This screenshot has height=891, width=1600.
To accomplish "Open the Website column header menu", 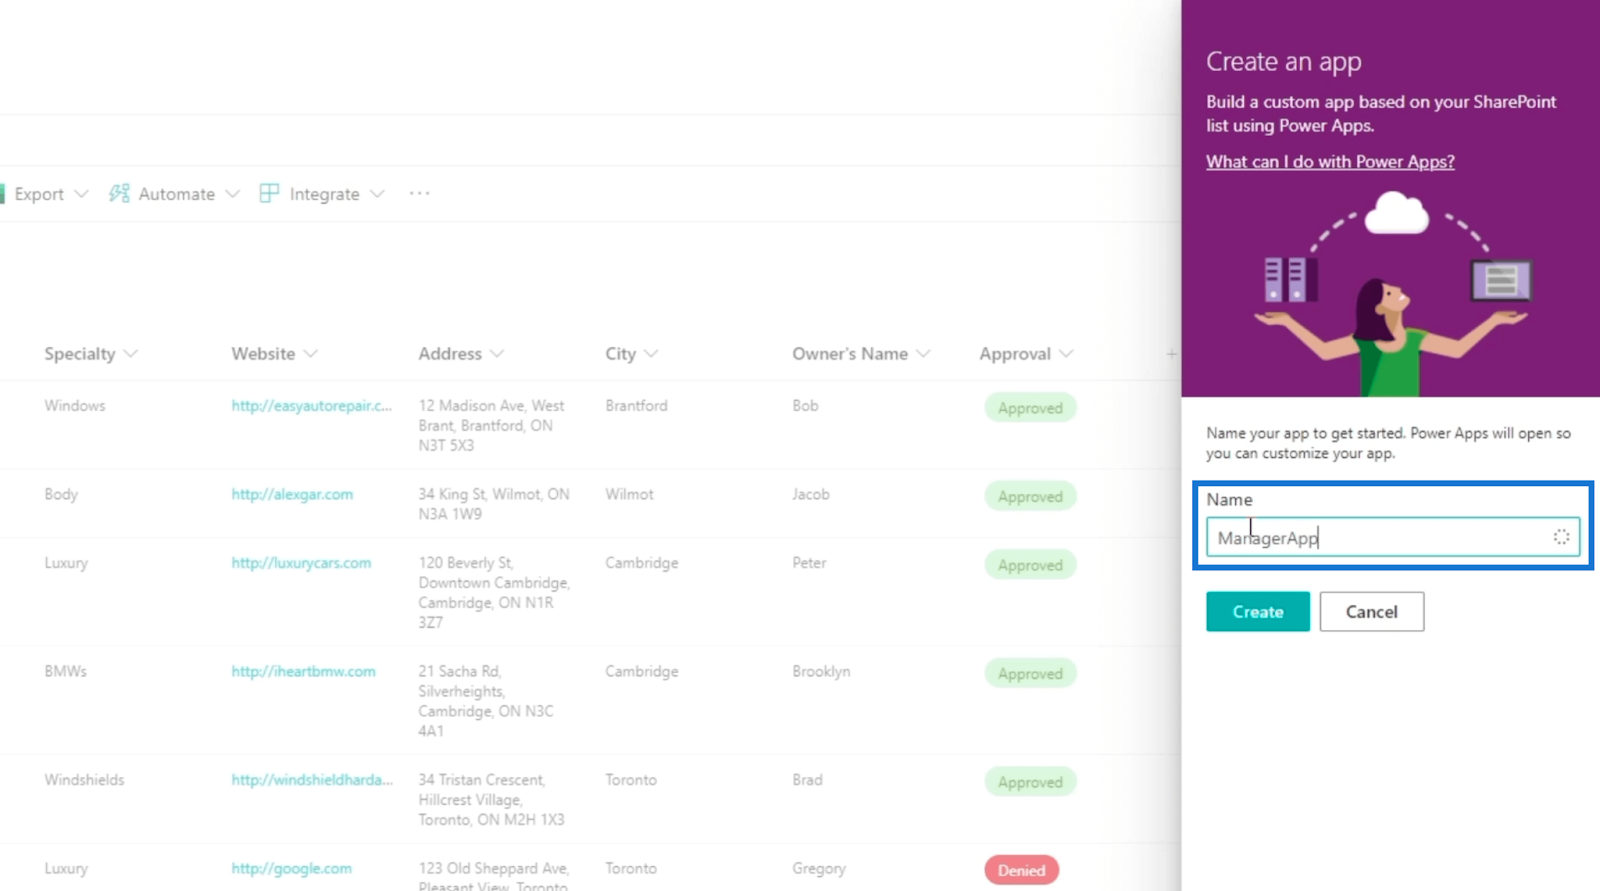I will point(275,354).
